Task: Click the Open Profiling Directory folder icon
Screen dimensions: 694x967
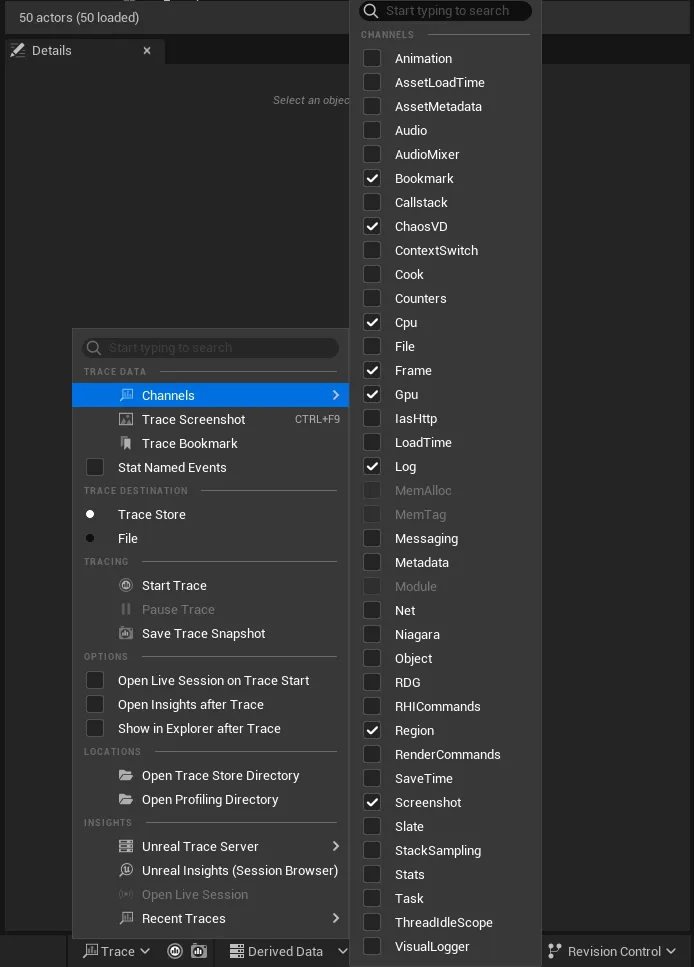Action: (x=126, y=799)
